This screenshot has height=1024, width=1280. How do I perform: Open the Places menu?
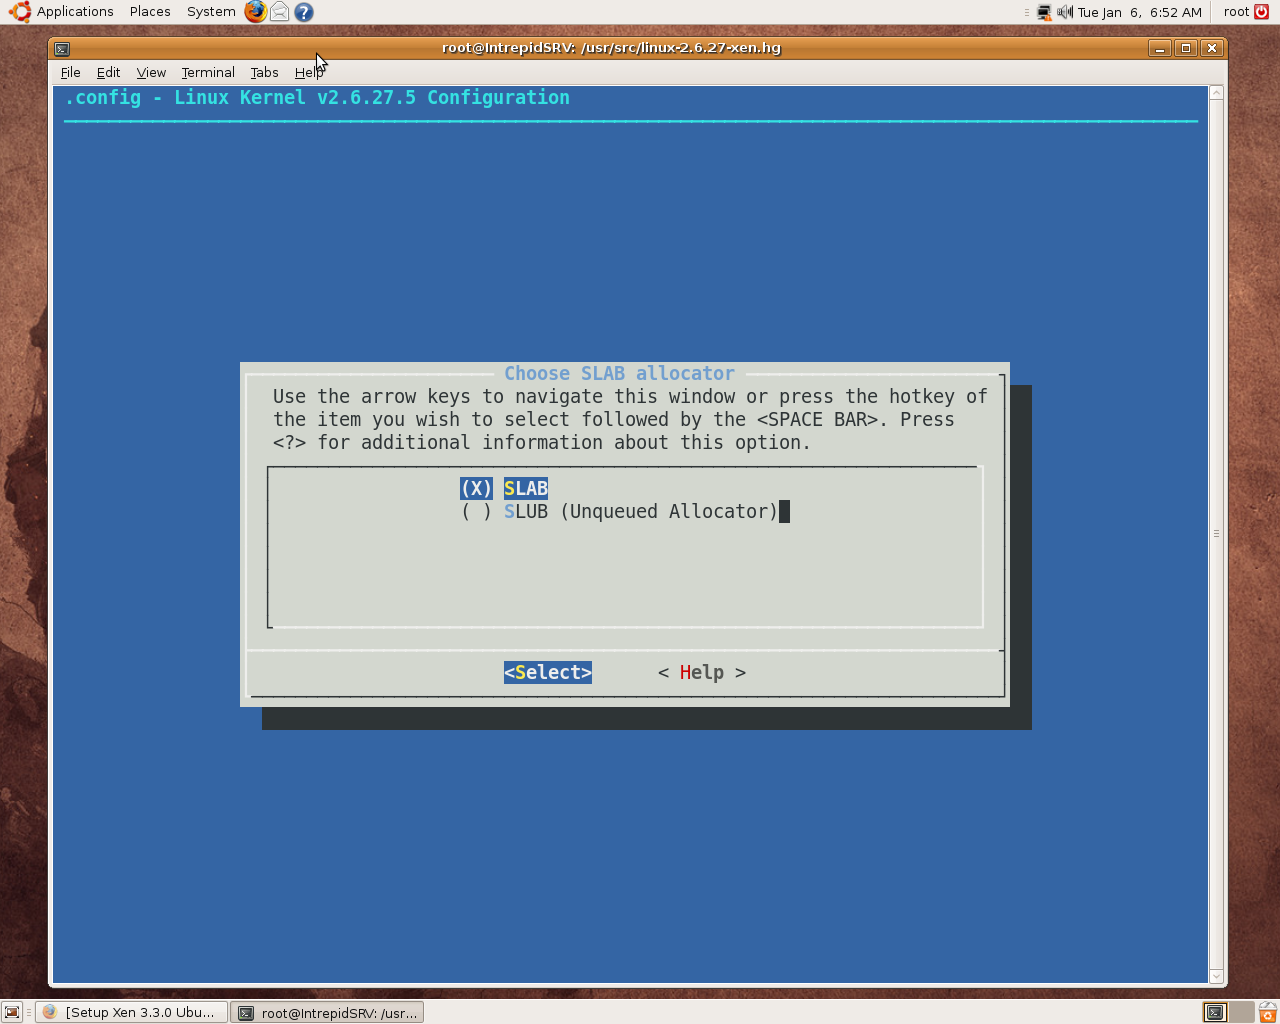point(150,12)
